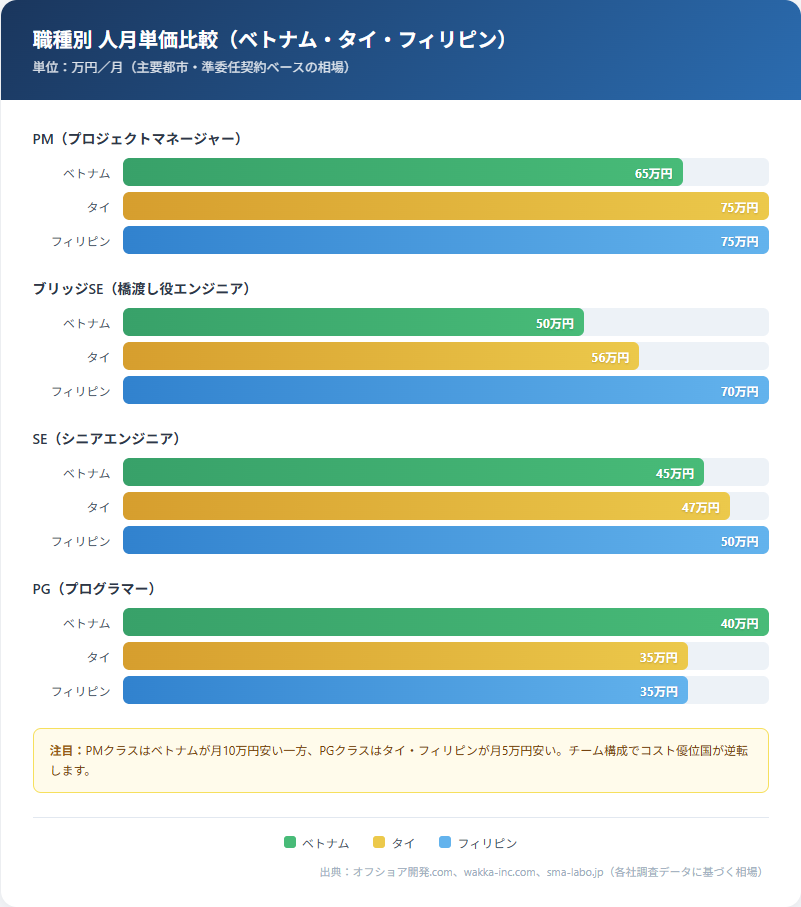Click the green ベトナム legend swatch
The image size is (801, 907).
tap(290, 843)
